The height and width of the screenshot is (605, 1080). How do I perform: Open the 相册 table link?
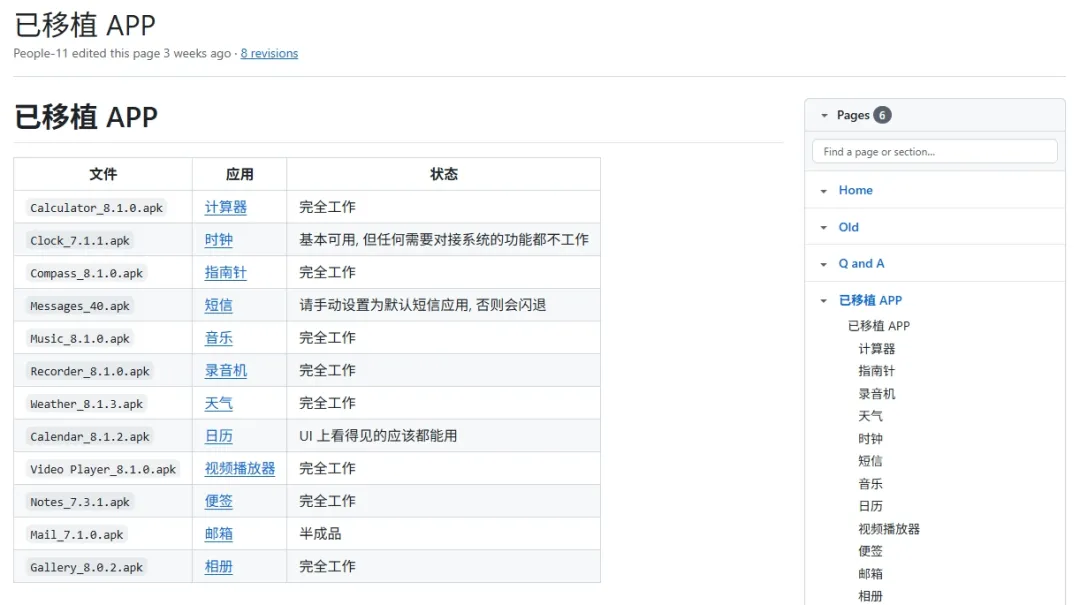click(x=218, y=566)
